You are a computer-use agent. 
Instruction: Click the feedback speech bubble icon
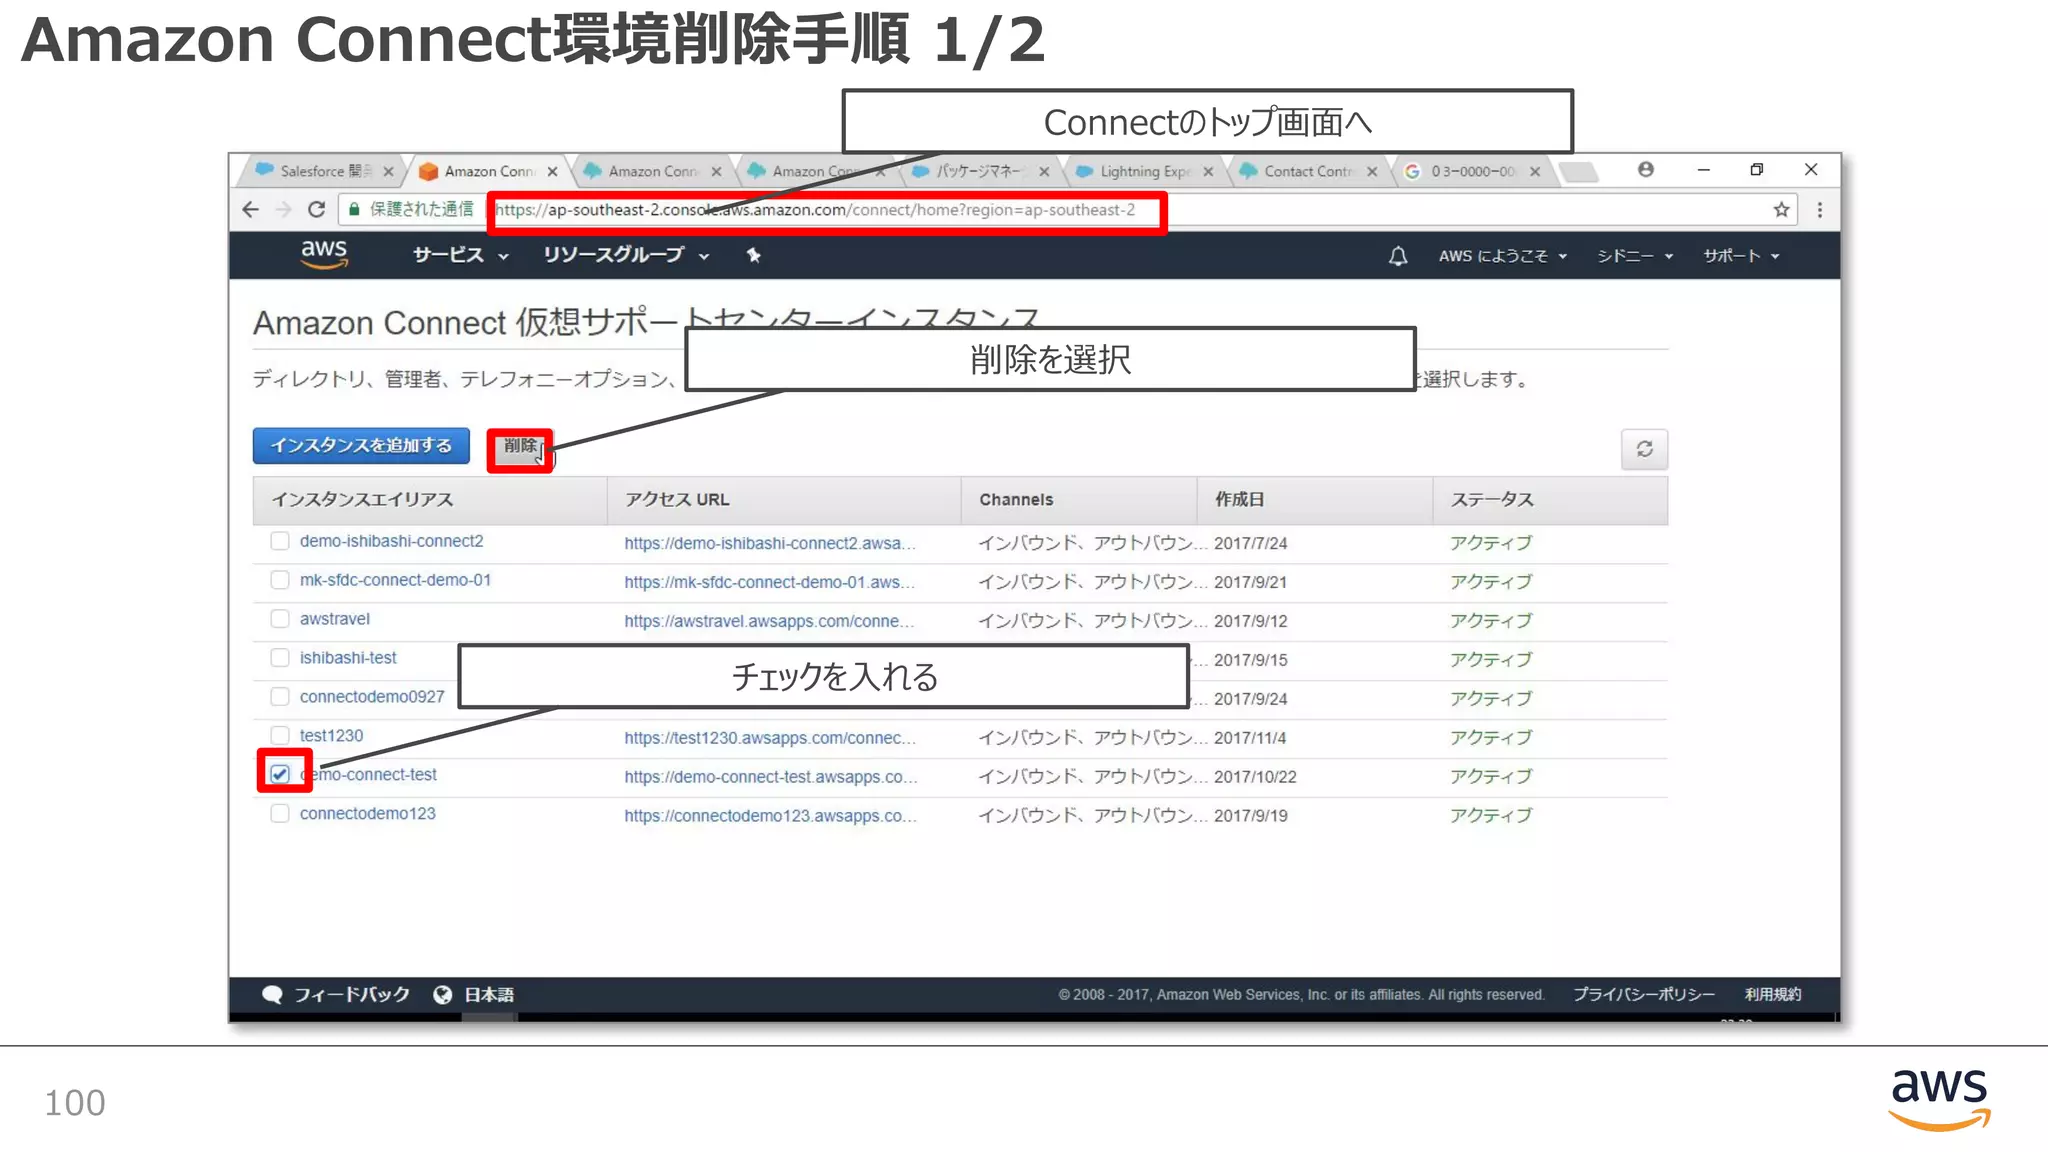(x=272, y=994)
